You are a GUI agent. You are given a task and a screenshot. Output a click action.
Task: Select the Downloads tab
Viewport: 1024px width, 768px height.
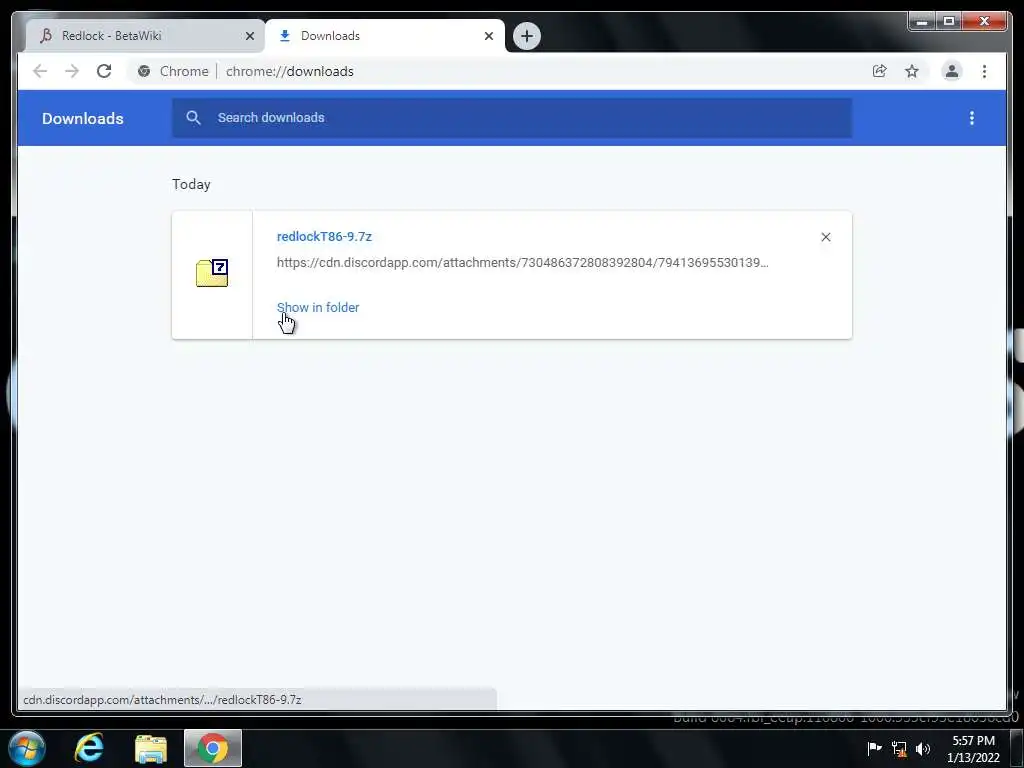point(384,36)
